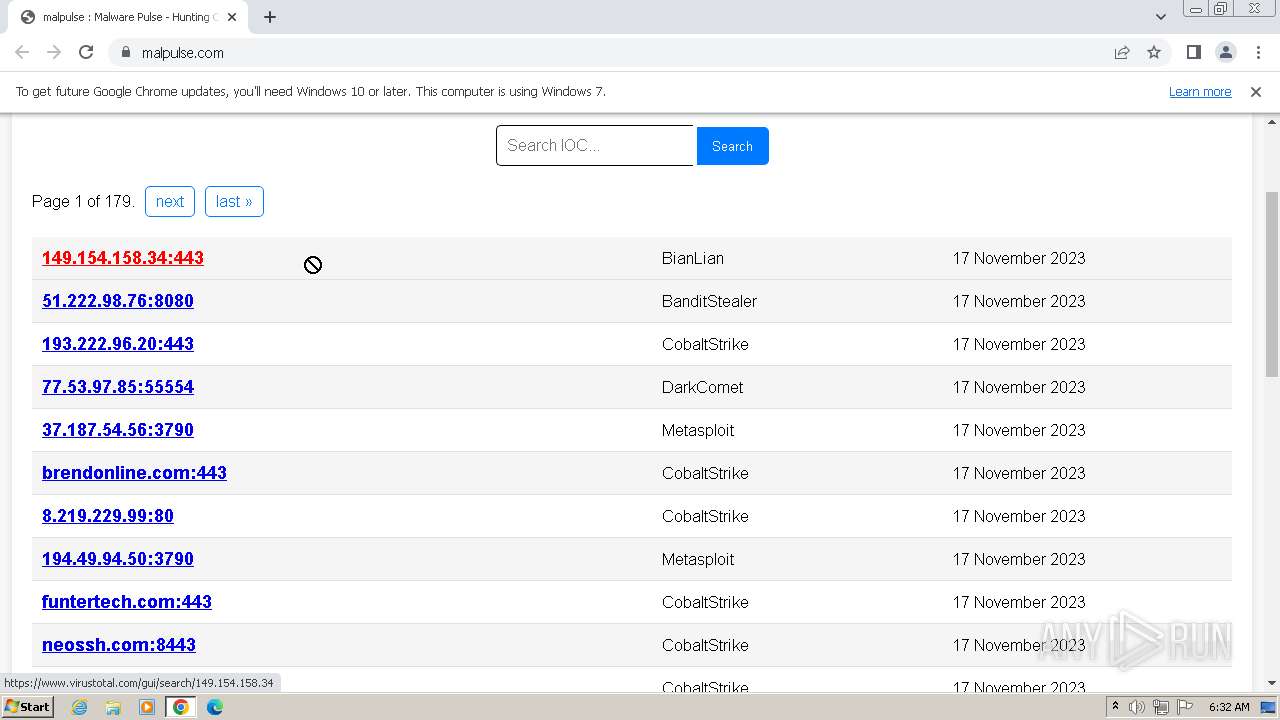This screenshot has width=1280, height=720.
Task: Click the address bar URL malpulse.com
Action: 183,52
